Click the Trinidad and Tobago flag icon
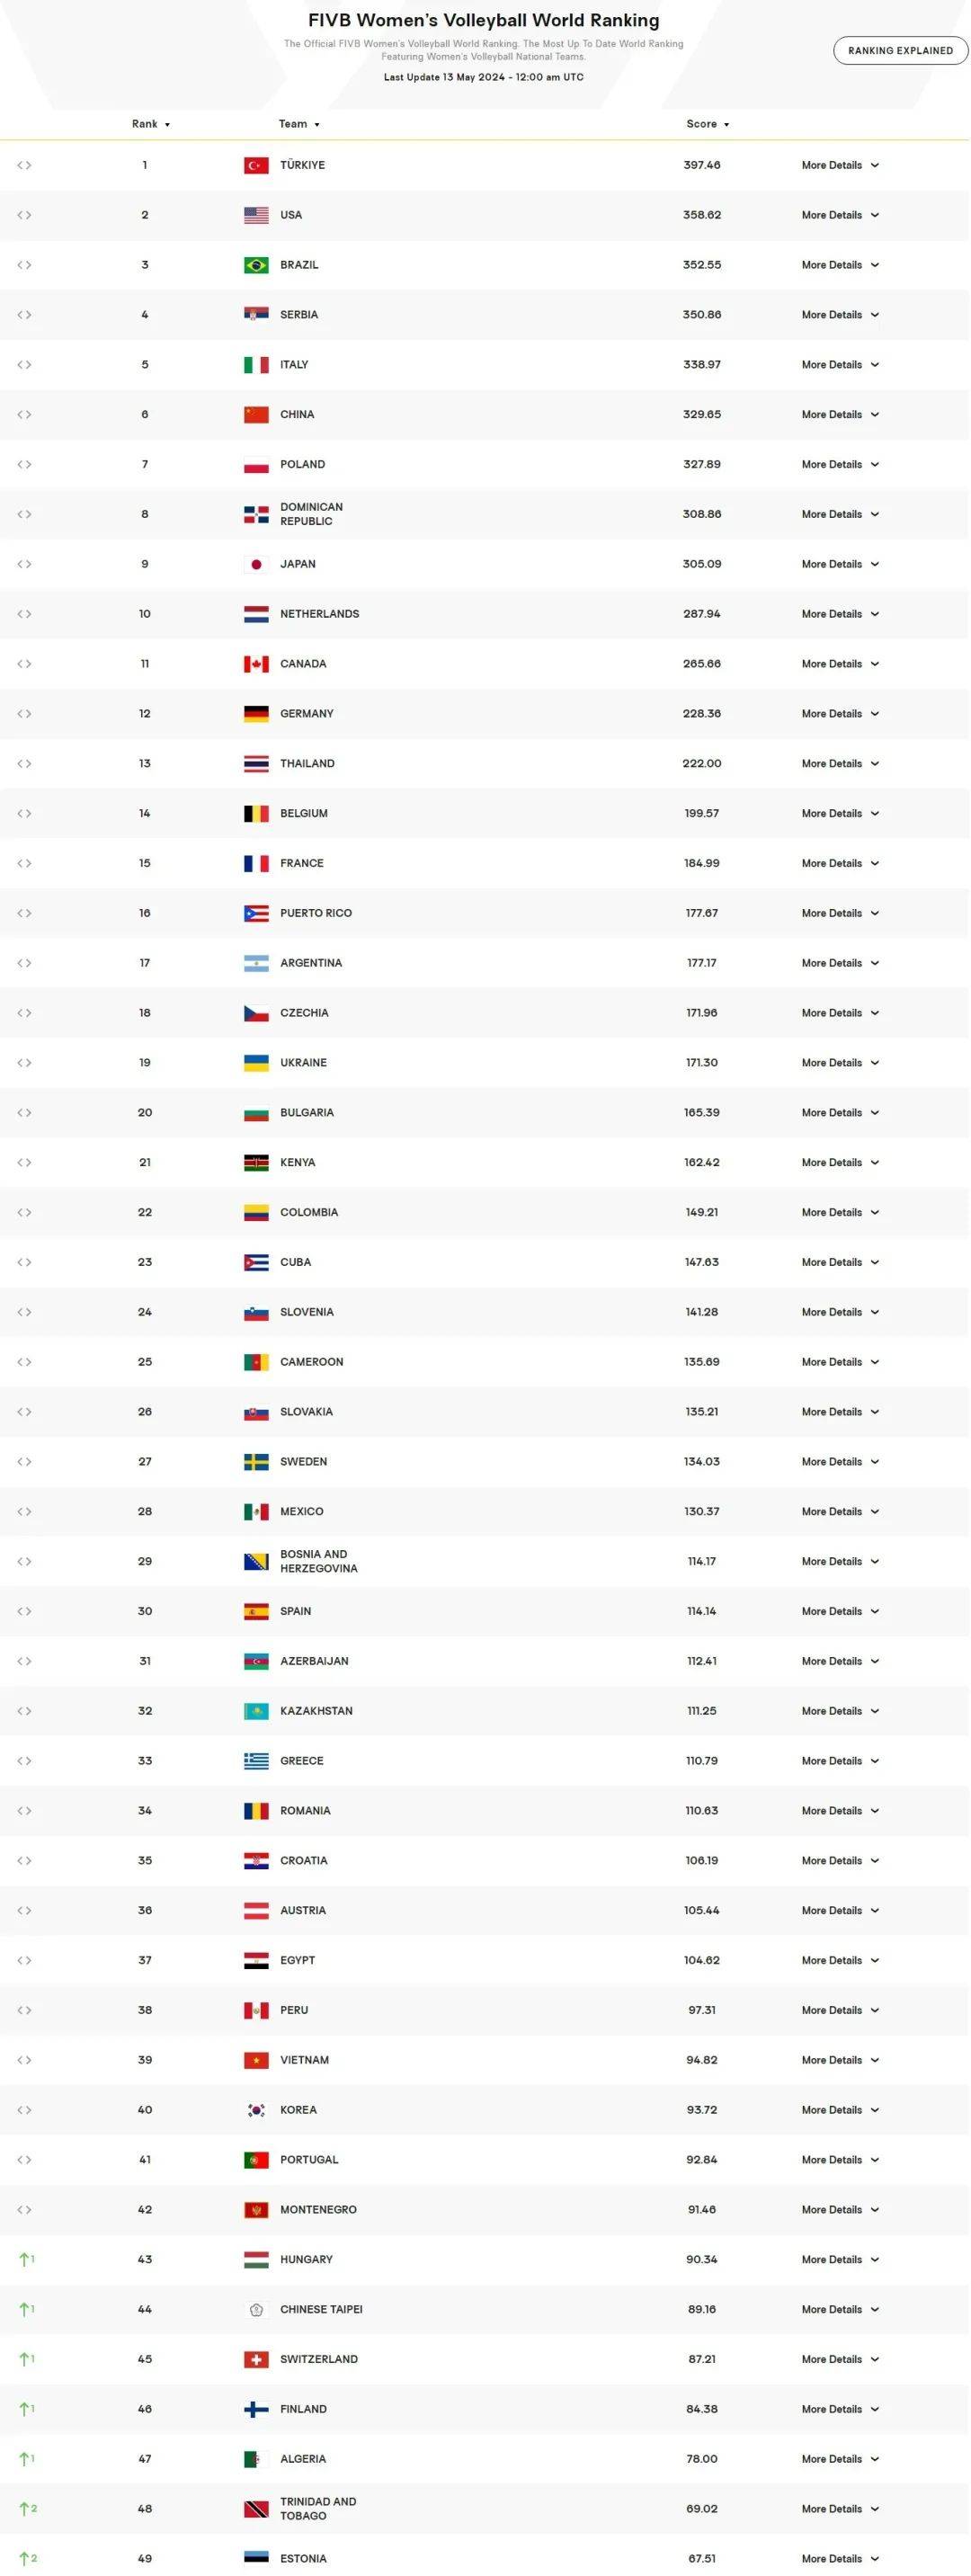Viewport: 971px width, 2576px height. tap(256, 2508)
